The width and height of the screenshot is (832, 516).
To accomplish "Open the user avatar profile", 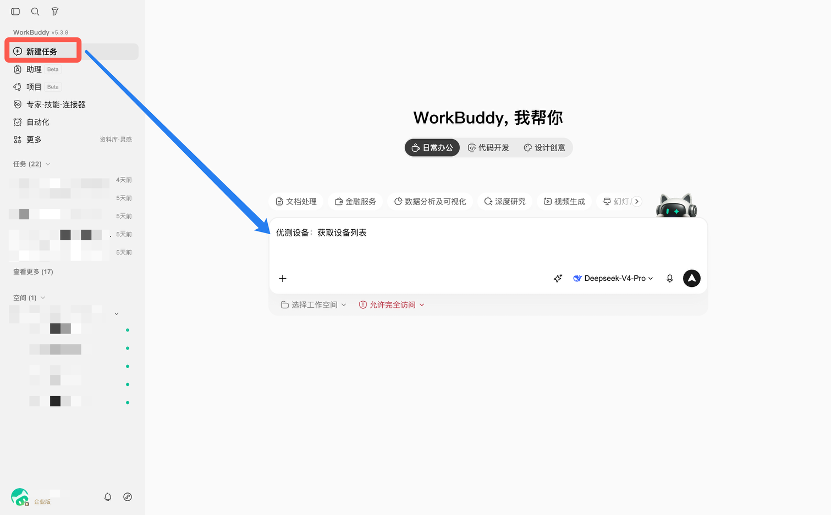I will pyautogui.click(x=20, y=497).
